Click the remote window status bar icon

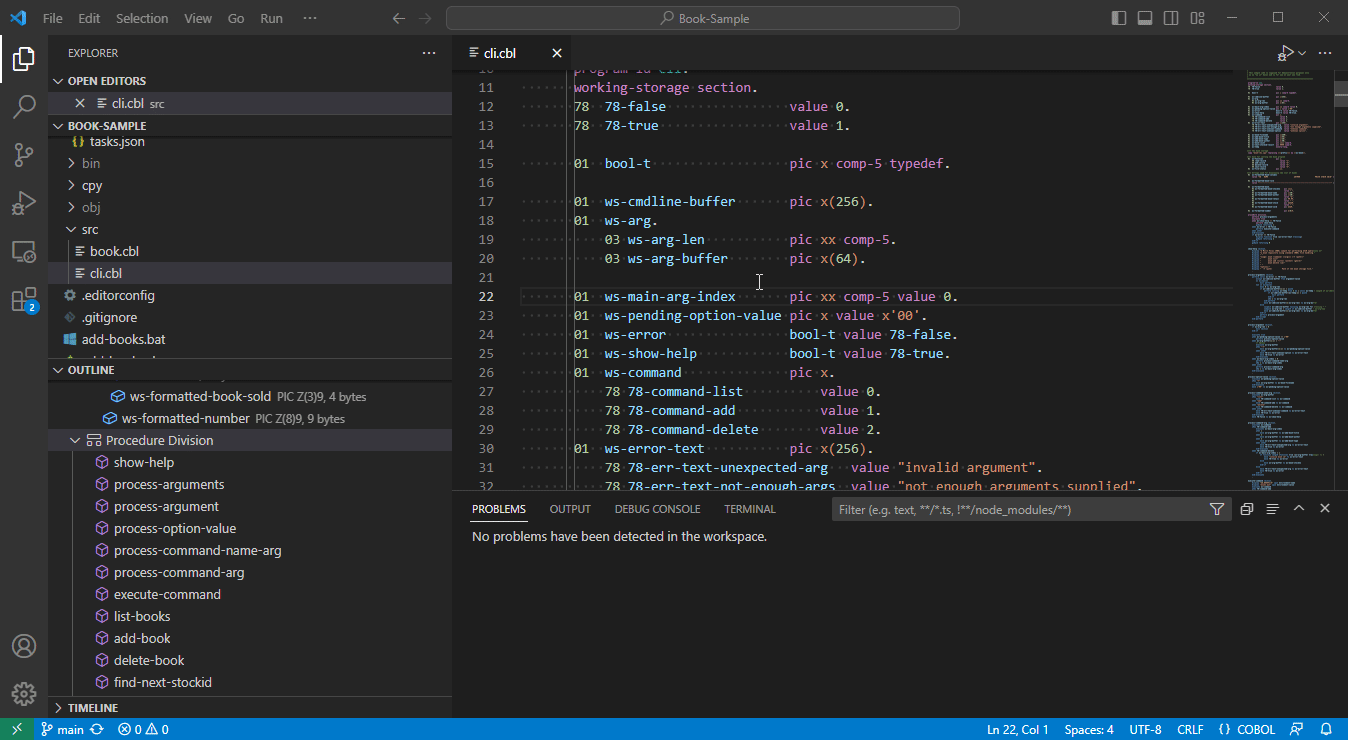pos(17,729)
